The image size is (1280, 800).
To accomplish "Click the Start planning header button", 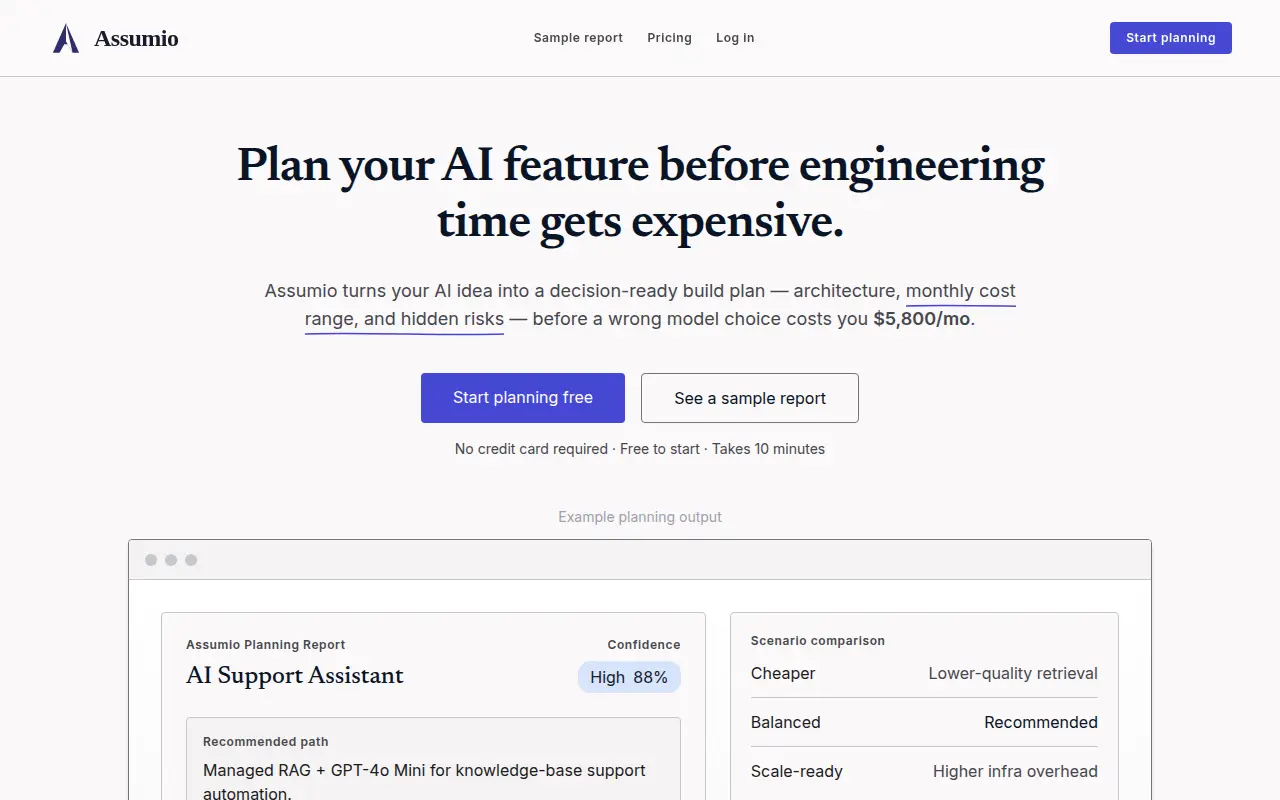I will pyautogui.click(x=1171, y=38).
